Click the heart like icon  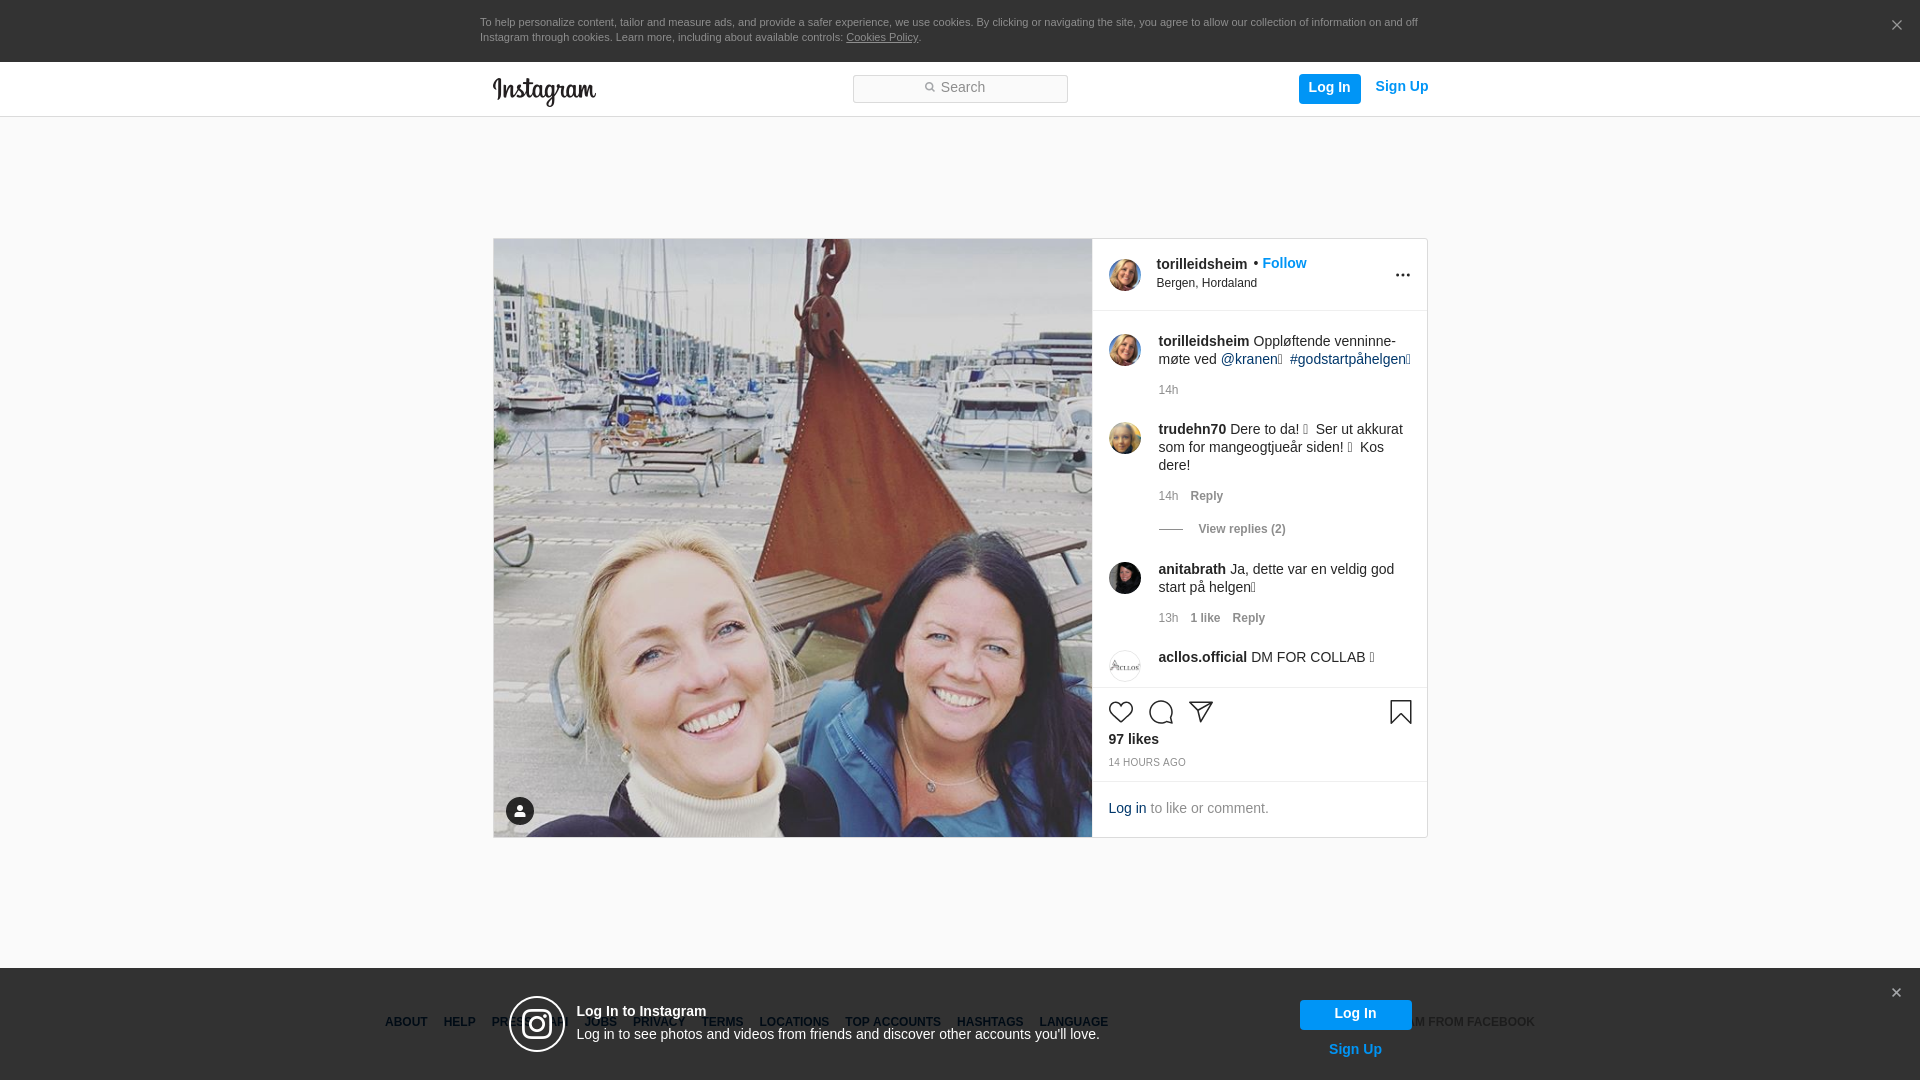[1120, 712]
